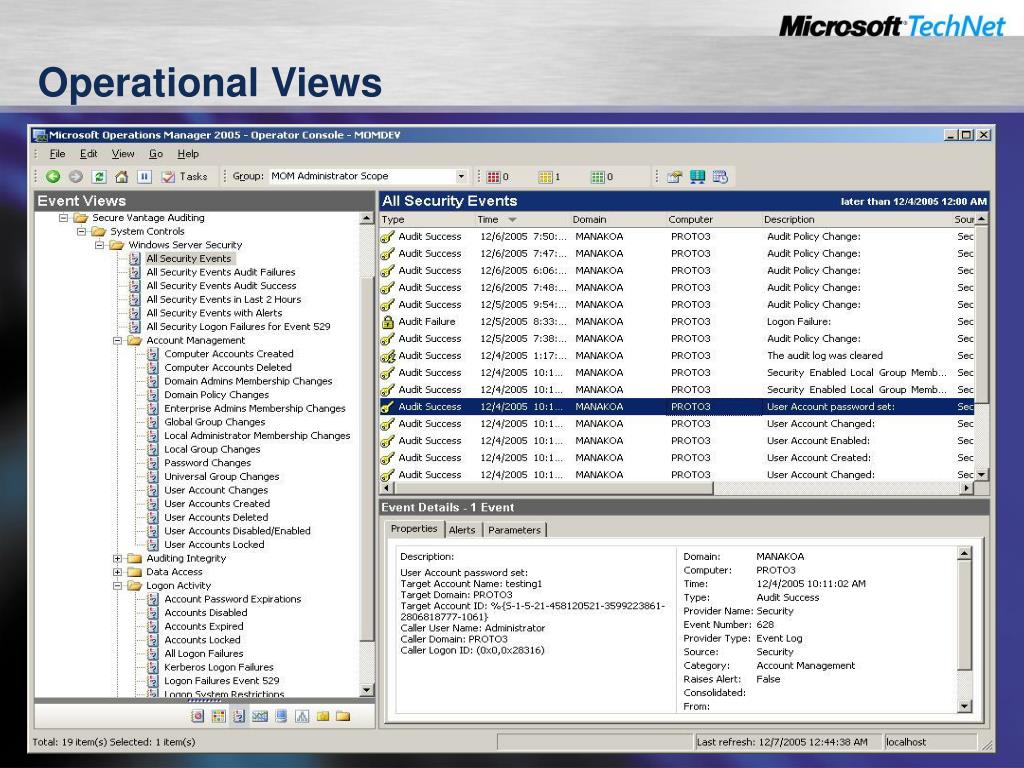Click the icon of the audit log cleared row

click(387, 356)
